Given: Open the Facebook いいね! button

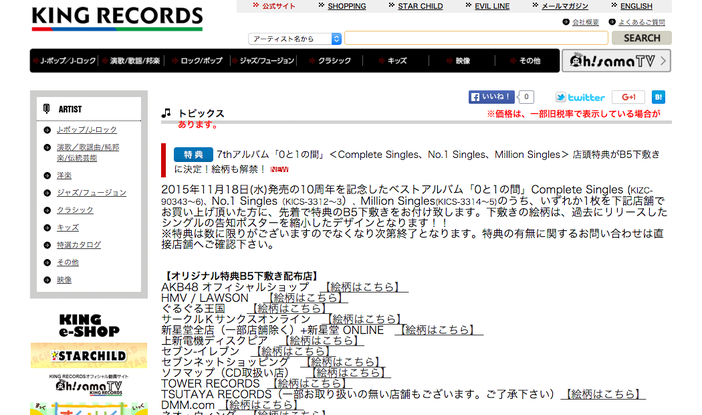Looking at the screenshot, I should 491,97.
